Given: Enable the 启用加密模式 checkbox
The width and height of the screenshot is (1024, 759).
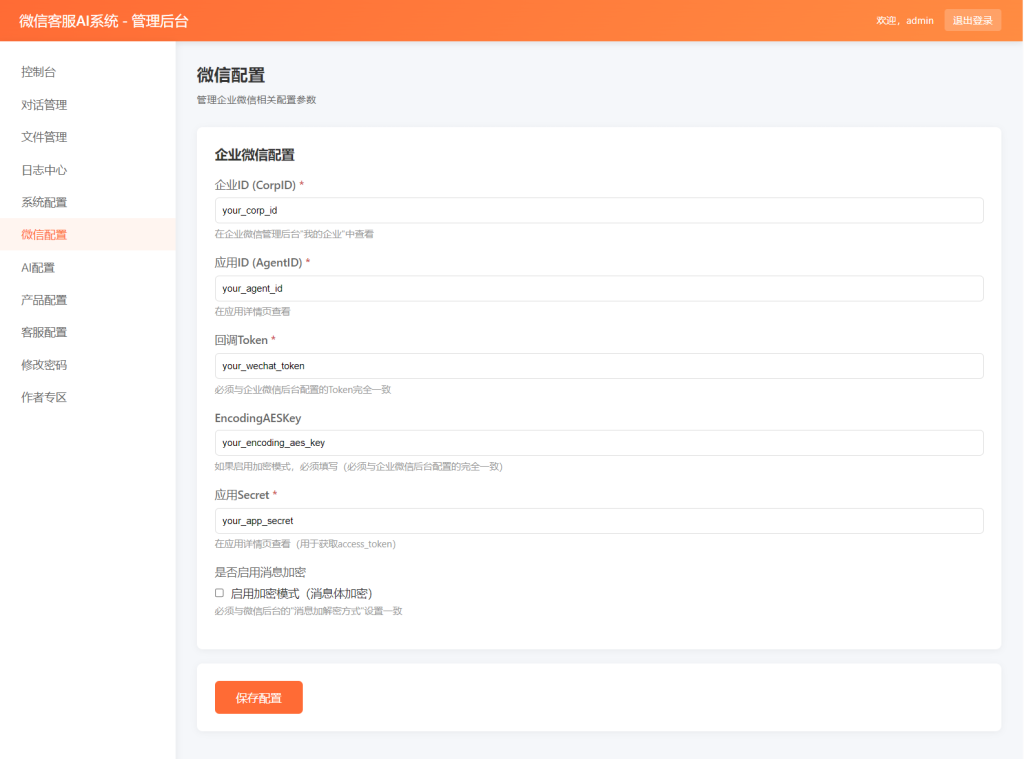Looking at the screenshot, I should (218, 593).
